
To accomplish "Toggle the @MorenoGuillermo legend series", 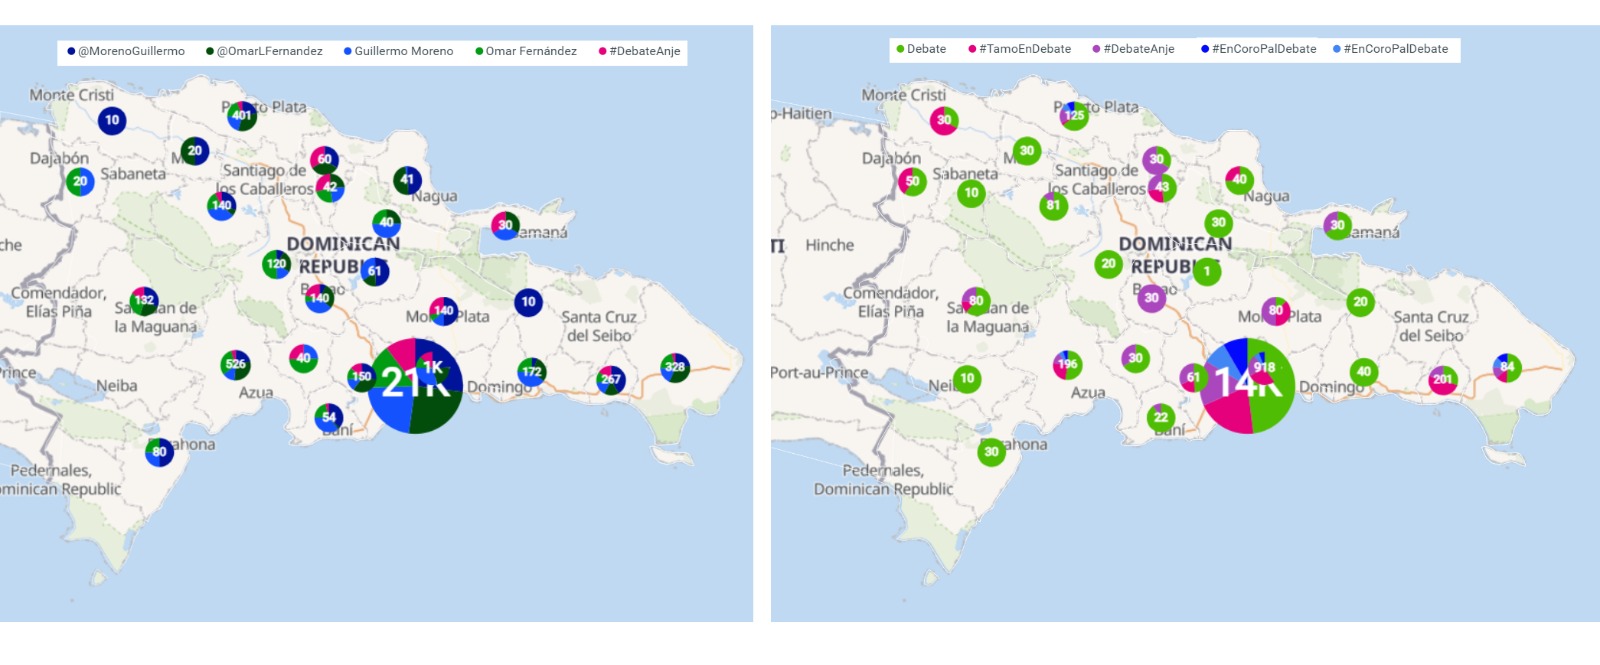I will coord(126,51).
